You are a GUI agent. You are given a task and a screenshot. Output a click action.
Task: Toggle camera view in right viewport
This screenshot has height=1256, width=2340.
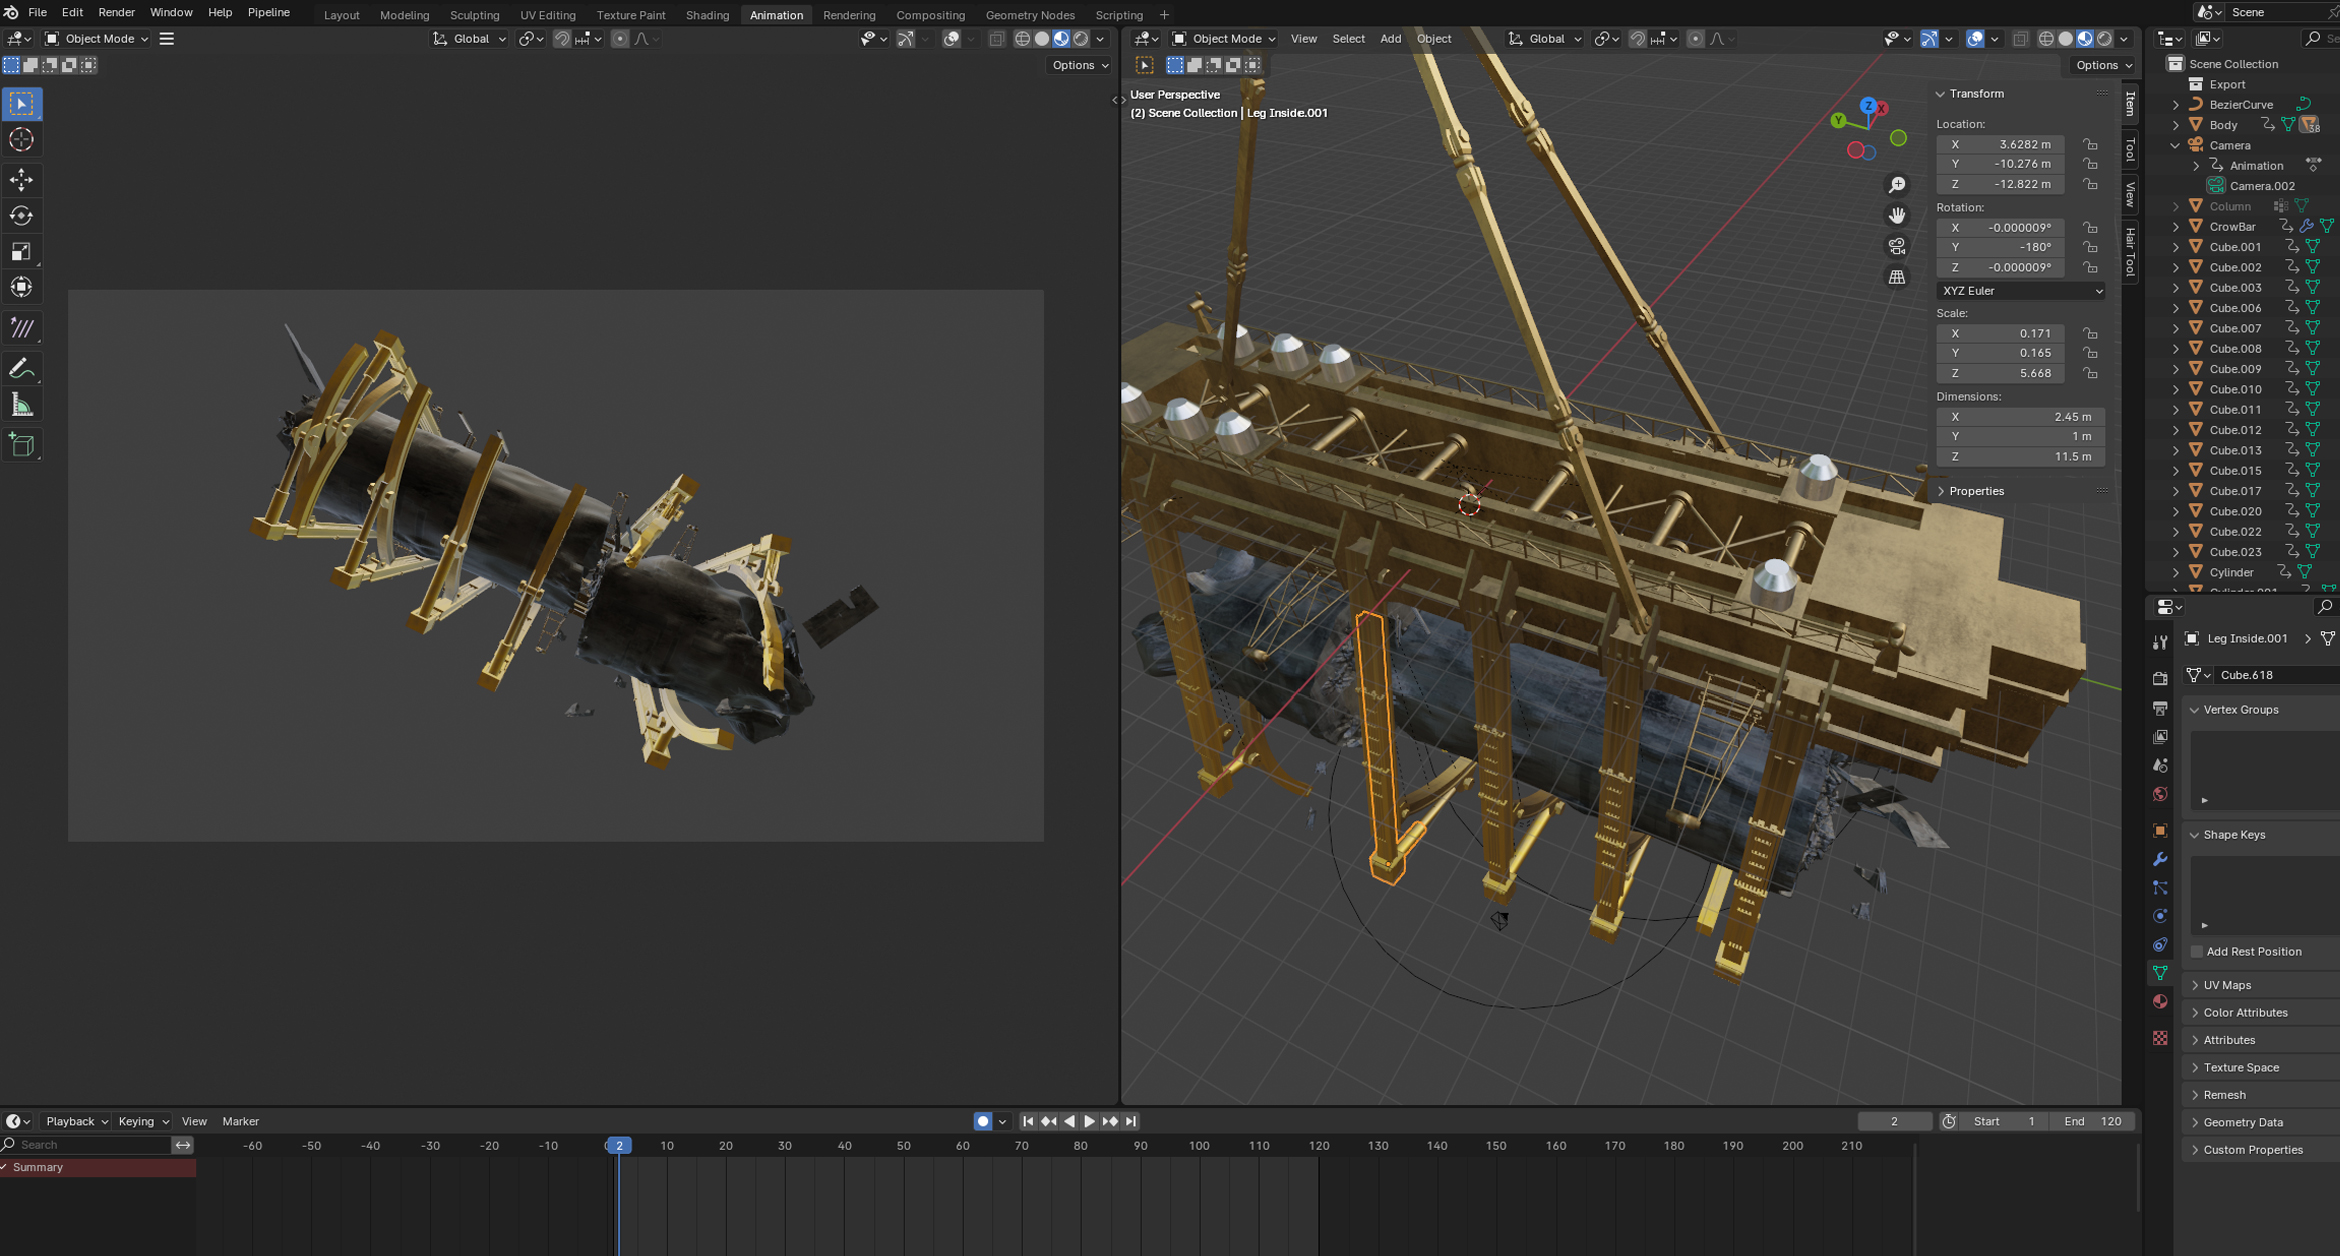click(x=1896, y=246)
